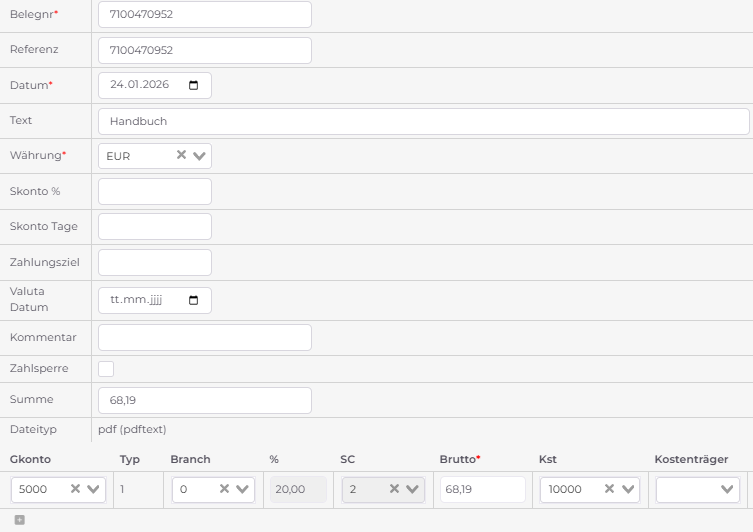Select the Skonto % input field
The width and height of the screenshot is (753, 532).
(155, 191)
